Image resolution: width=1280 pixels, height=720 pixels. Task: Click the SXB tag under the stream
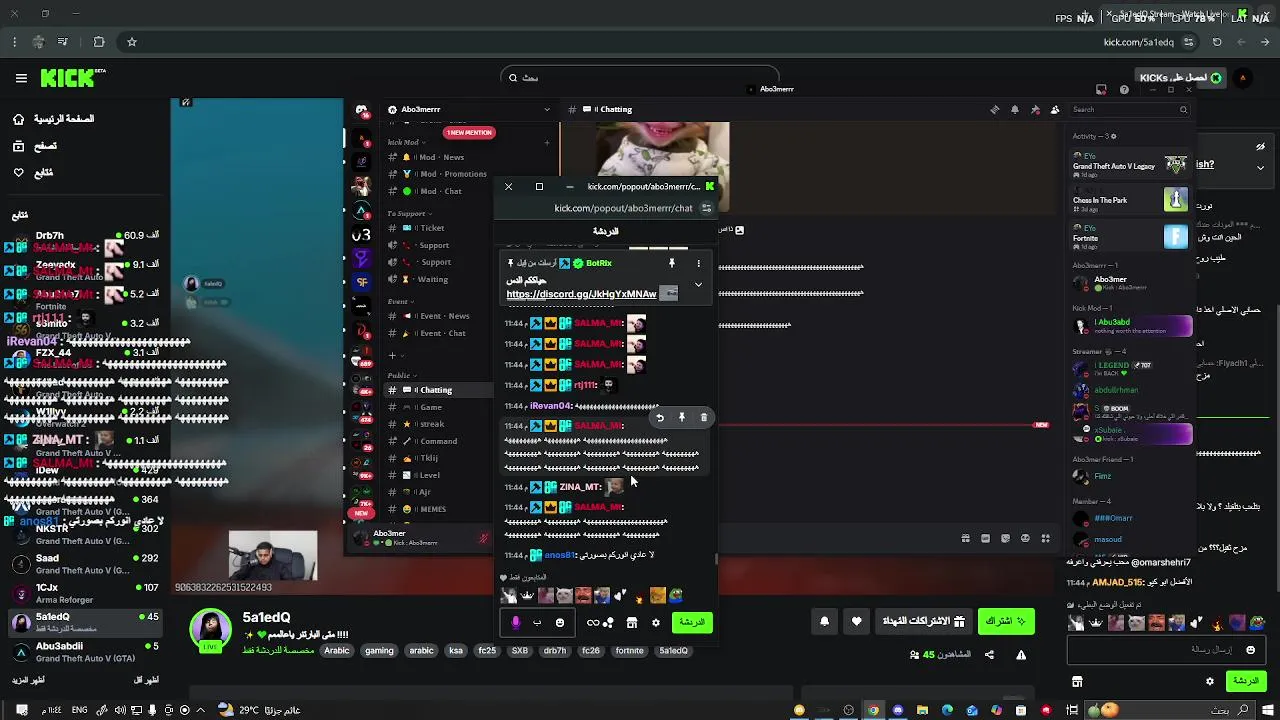pos(520,651)
